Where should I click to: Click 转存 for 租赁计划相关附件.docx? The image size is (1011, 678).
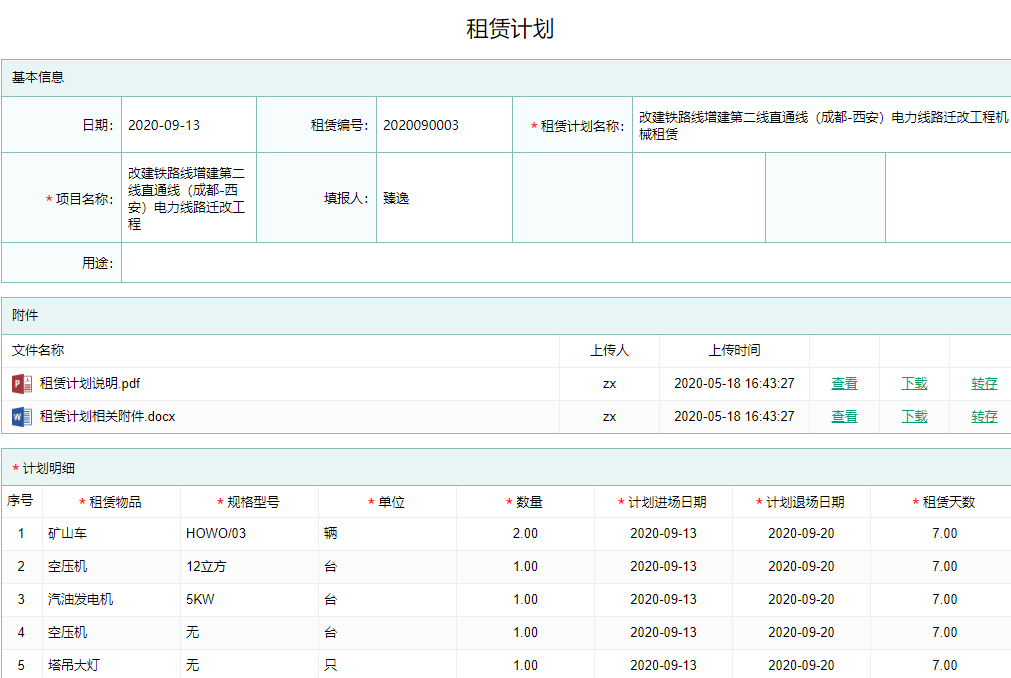coord(984,416)
